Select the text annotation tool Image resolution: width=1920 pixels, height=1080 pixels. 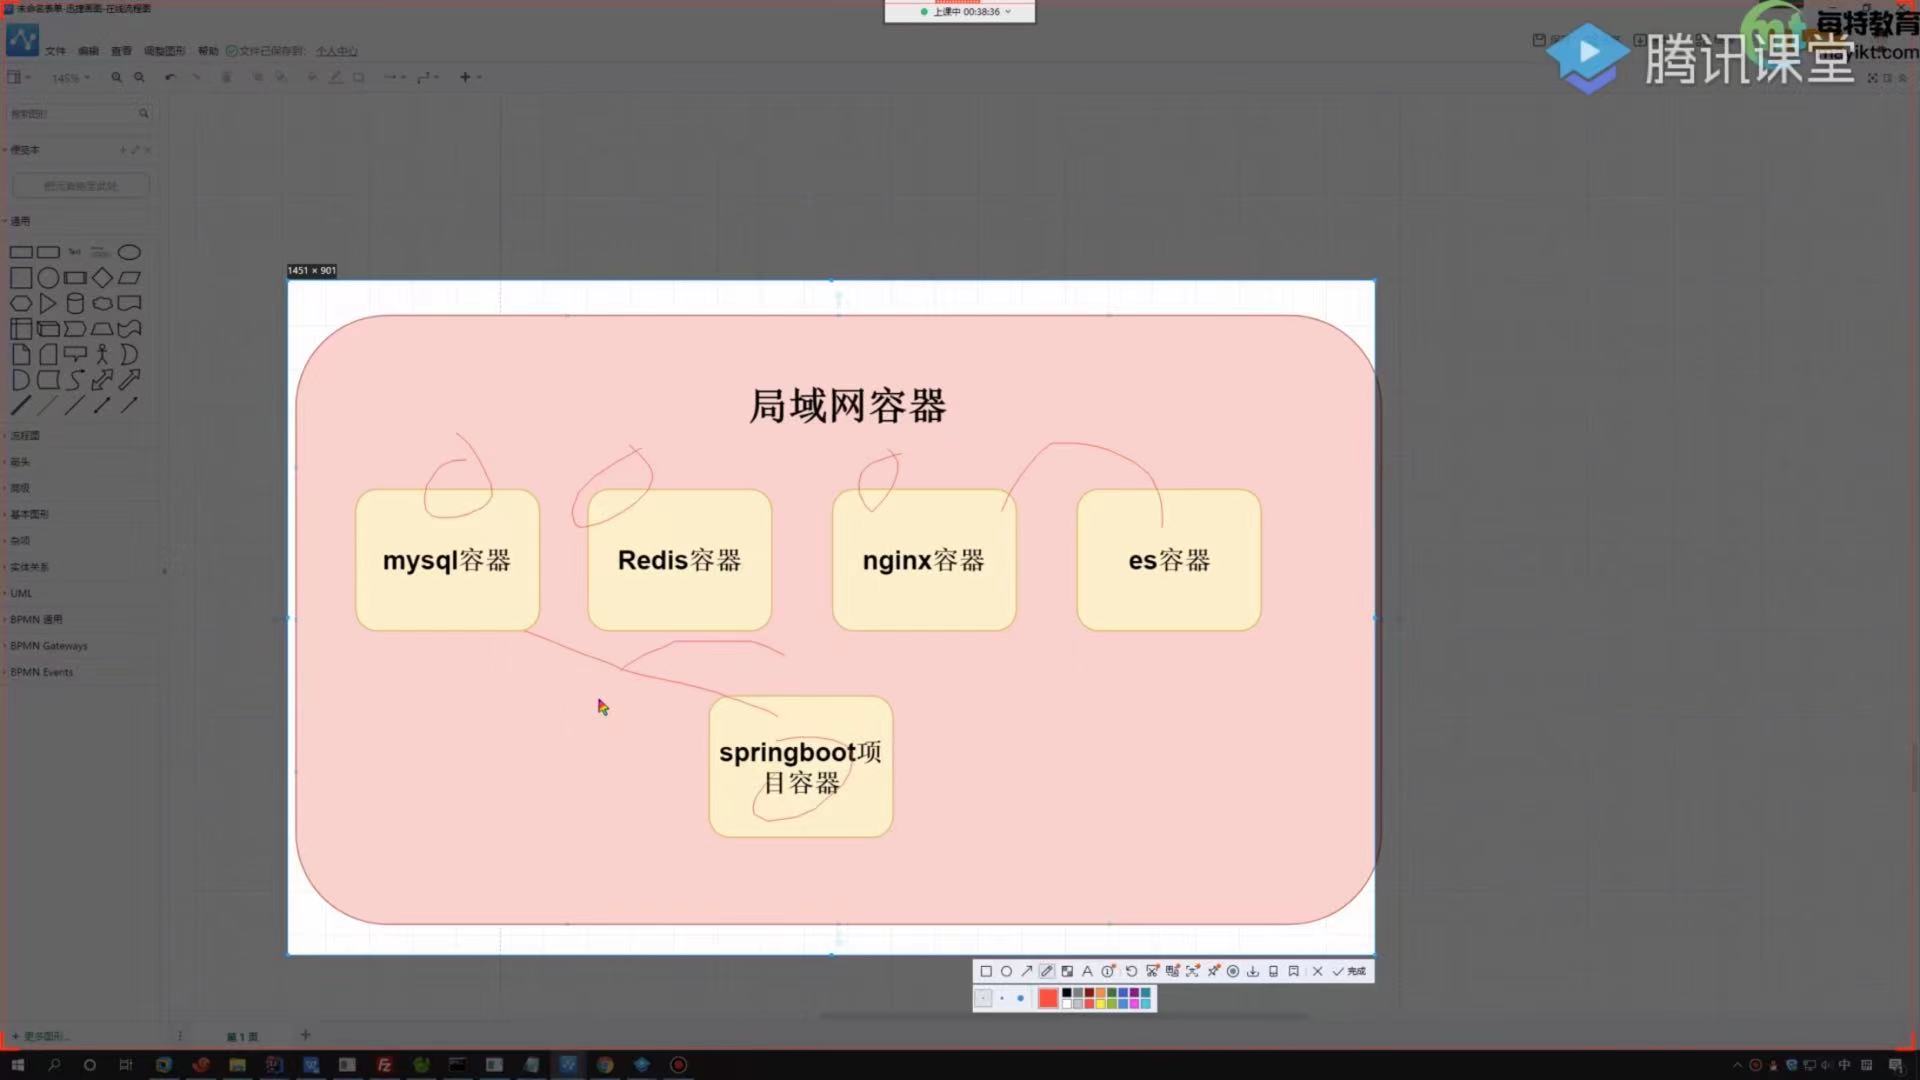point(1087,971)
